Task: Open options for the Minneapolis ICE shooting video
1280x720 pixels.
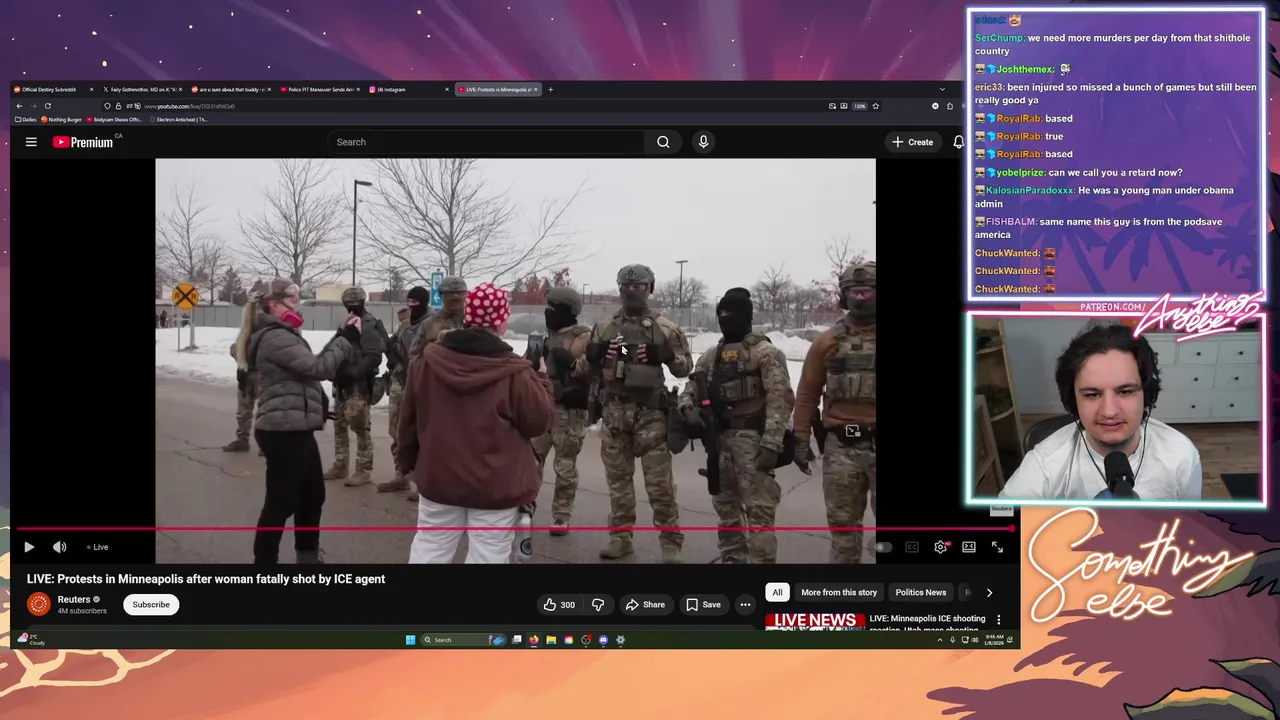Action: coord(998,620)
